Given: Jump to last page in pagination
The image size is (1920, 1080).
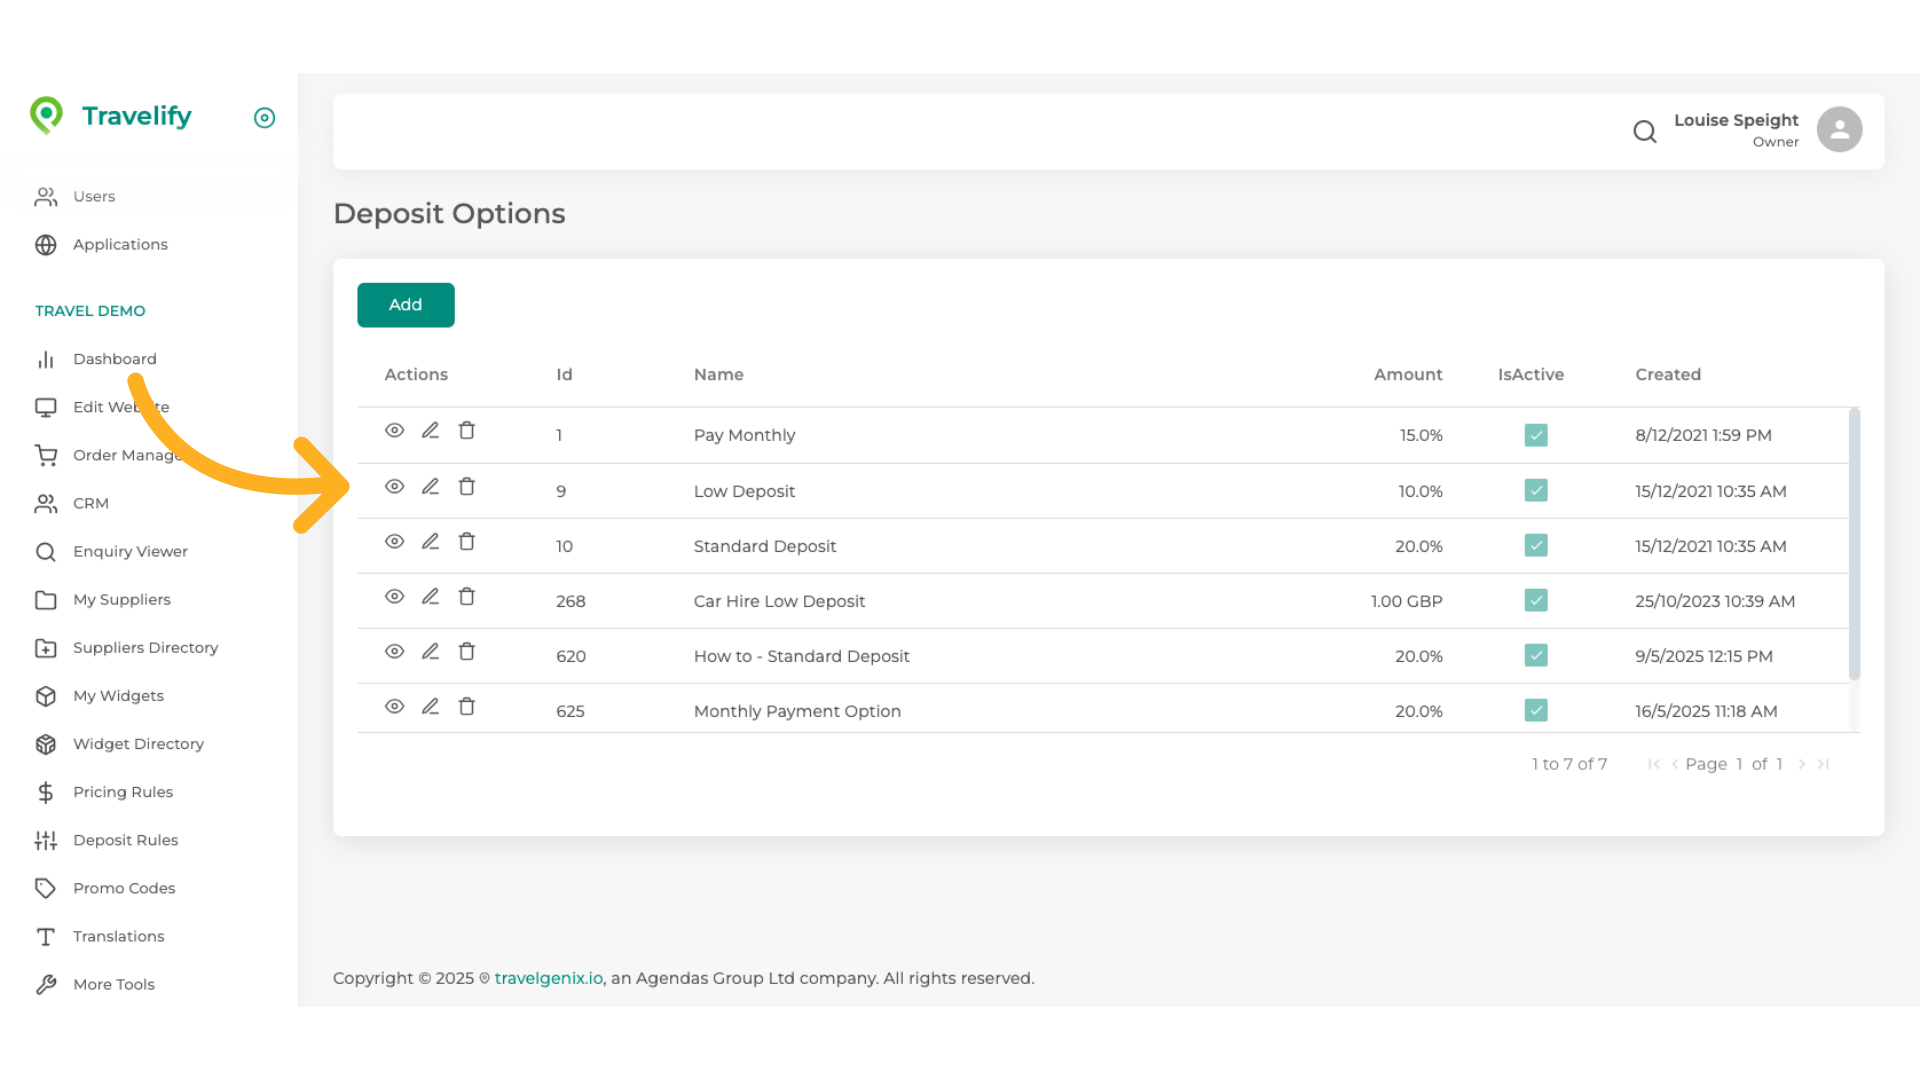Looking at the screenshot, I should pos(1823,764).
